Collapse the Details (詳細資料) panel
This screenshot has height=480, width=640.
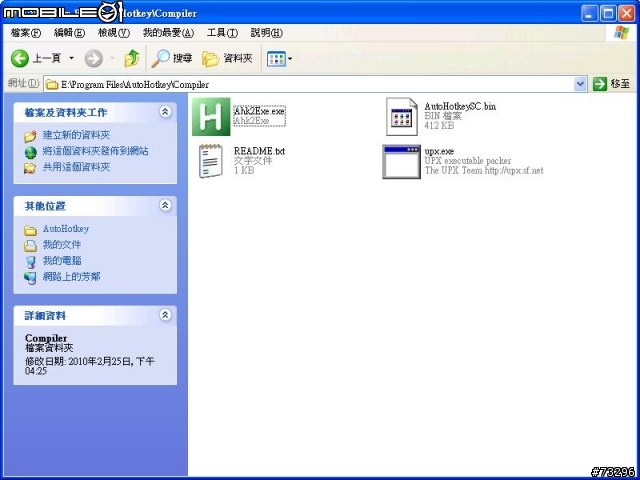pyautogui.click(x=165, y=315)
